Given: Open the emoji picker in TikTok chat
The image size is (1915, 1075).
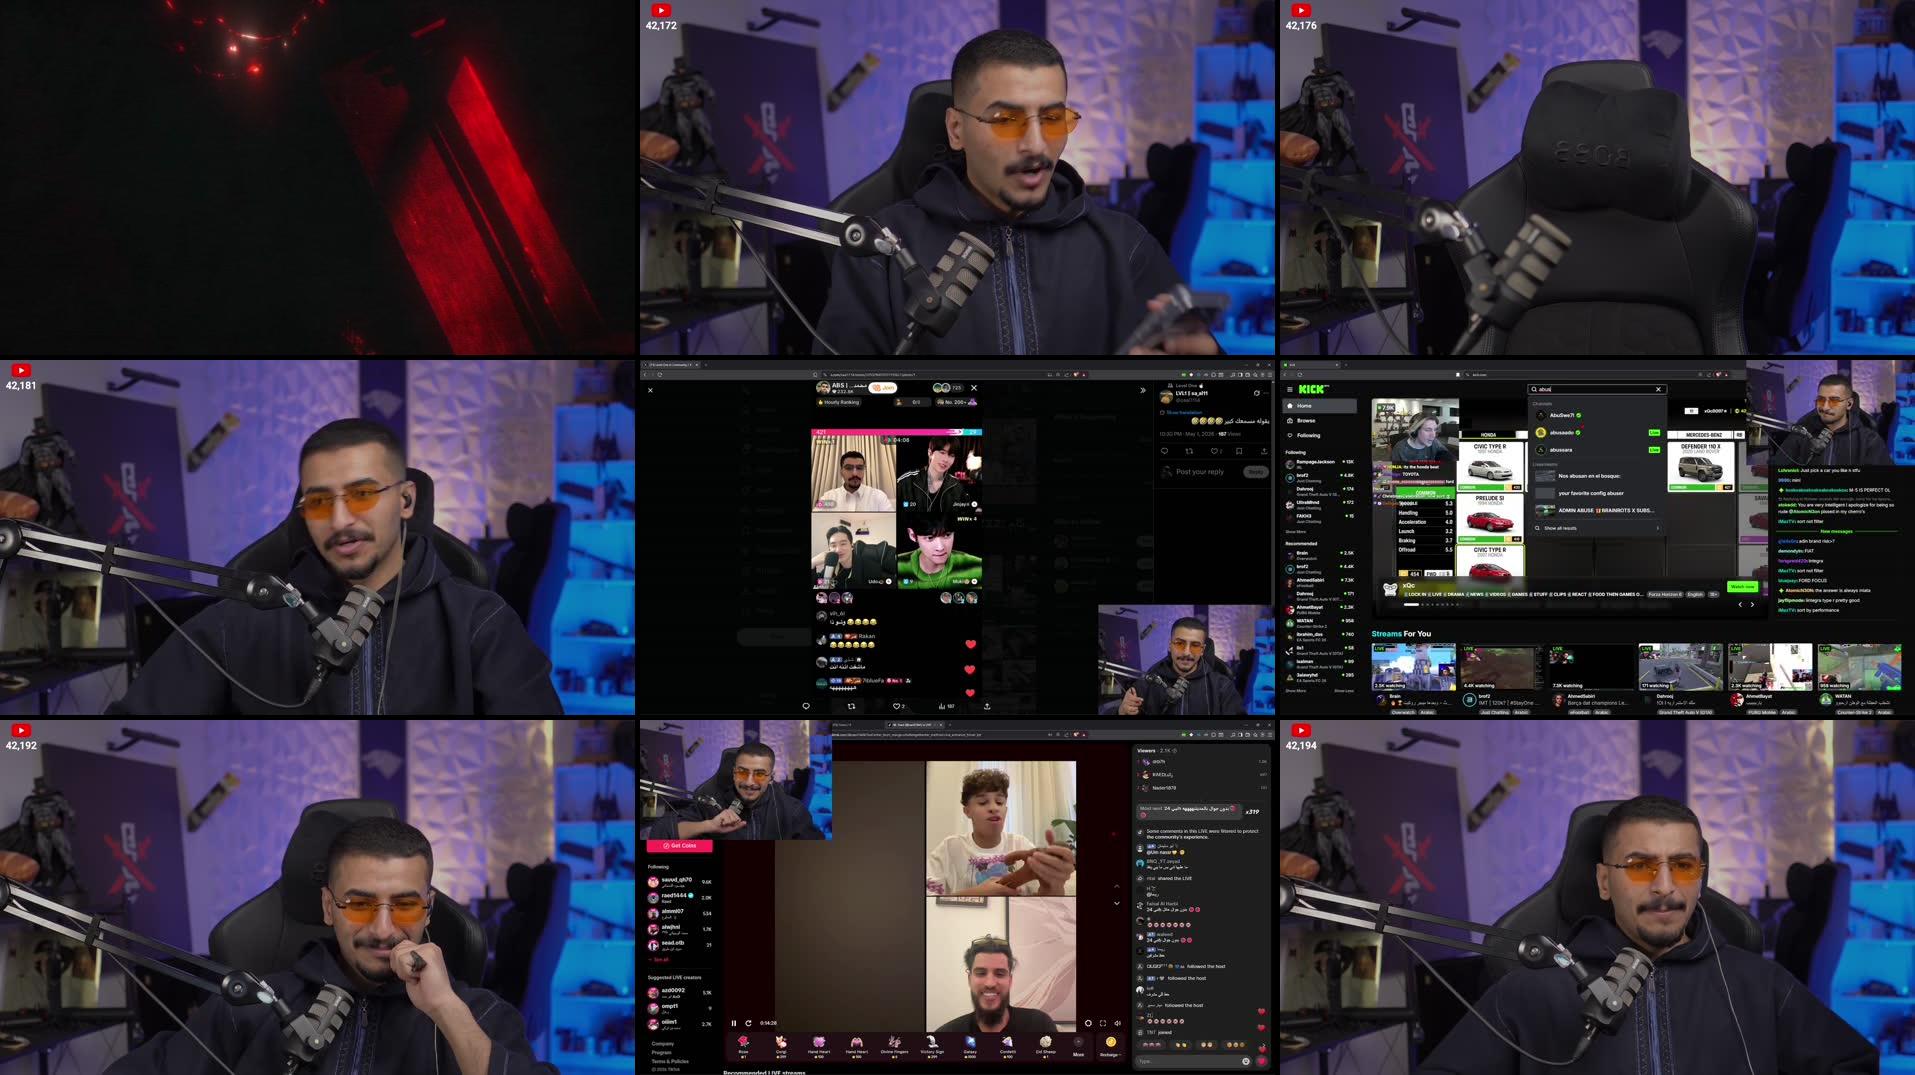Looking at the screenshot, I should (x=1246, y=1061).
